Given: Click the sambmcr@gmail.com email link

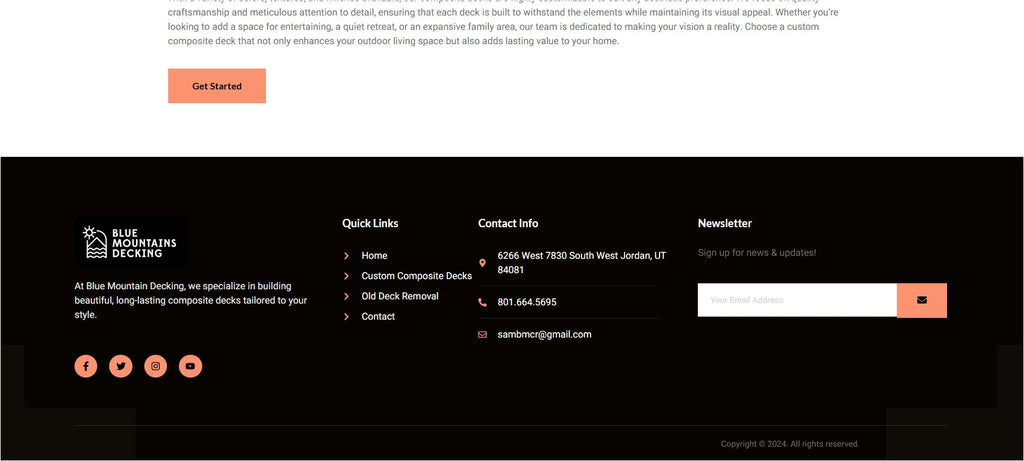Looking at the screenshot, I should (x=544, y=335).
